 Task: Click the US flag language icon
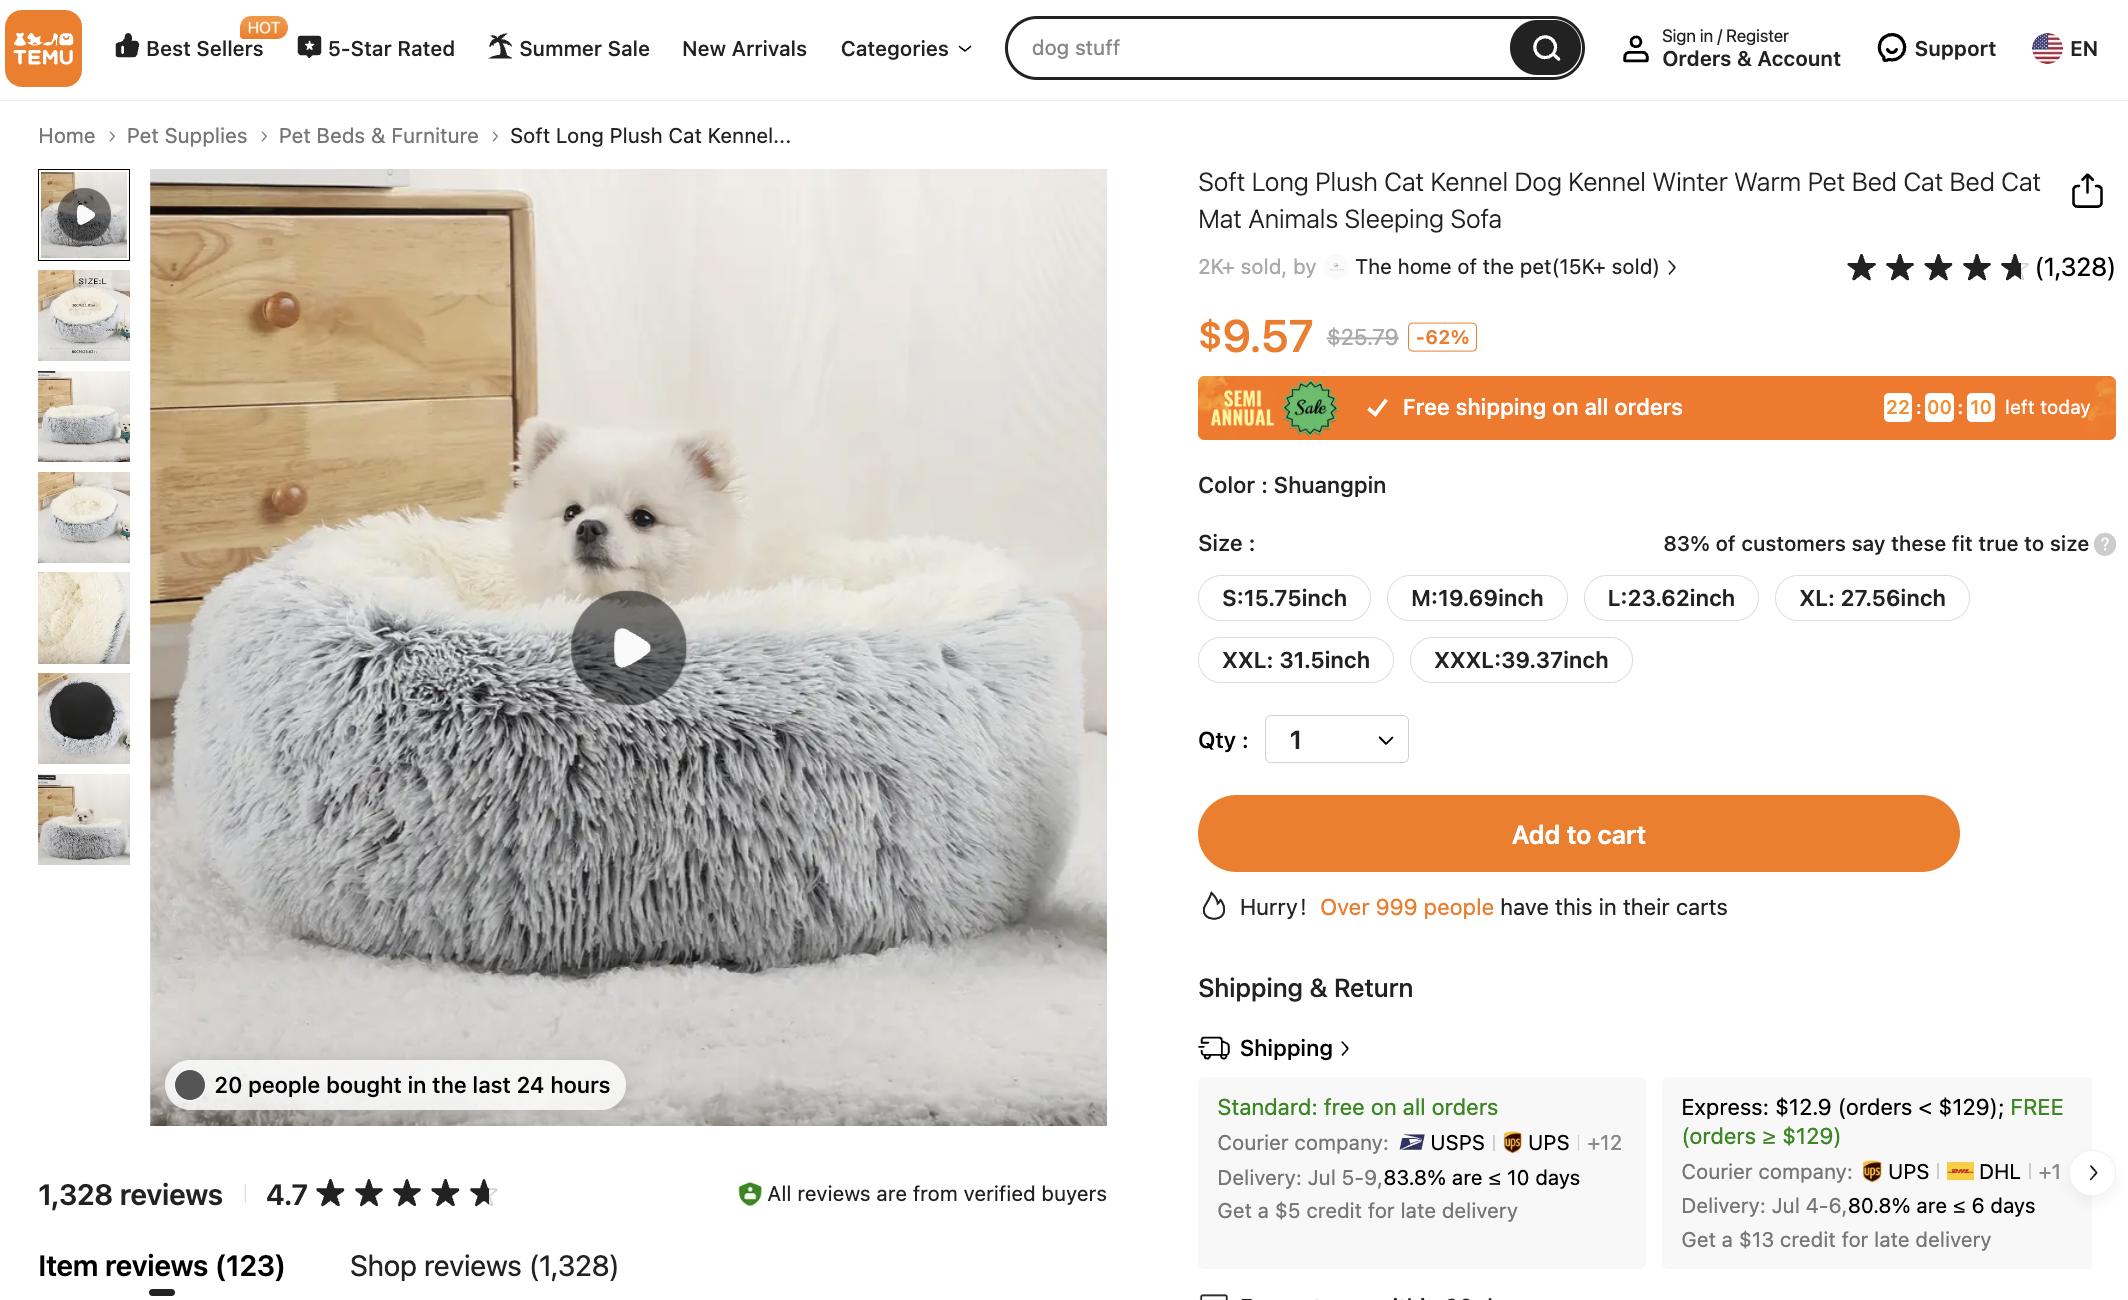point(2046,48)
